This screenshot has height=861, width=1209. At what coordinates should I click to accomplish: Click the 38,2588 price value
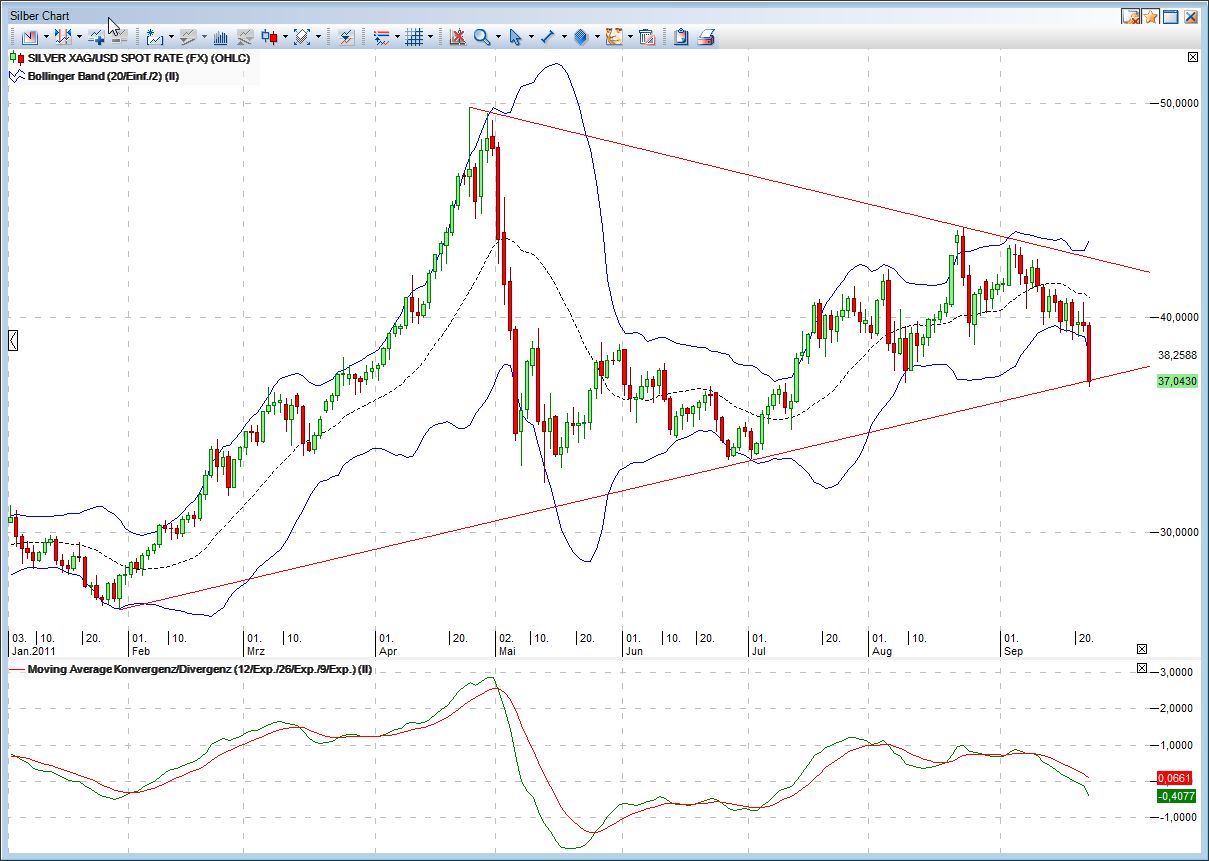1177,355
